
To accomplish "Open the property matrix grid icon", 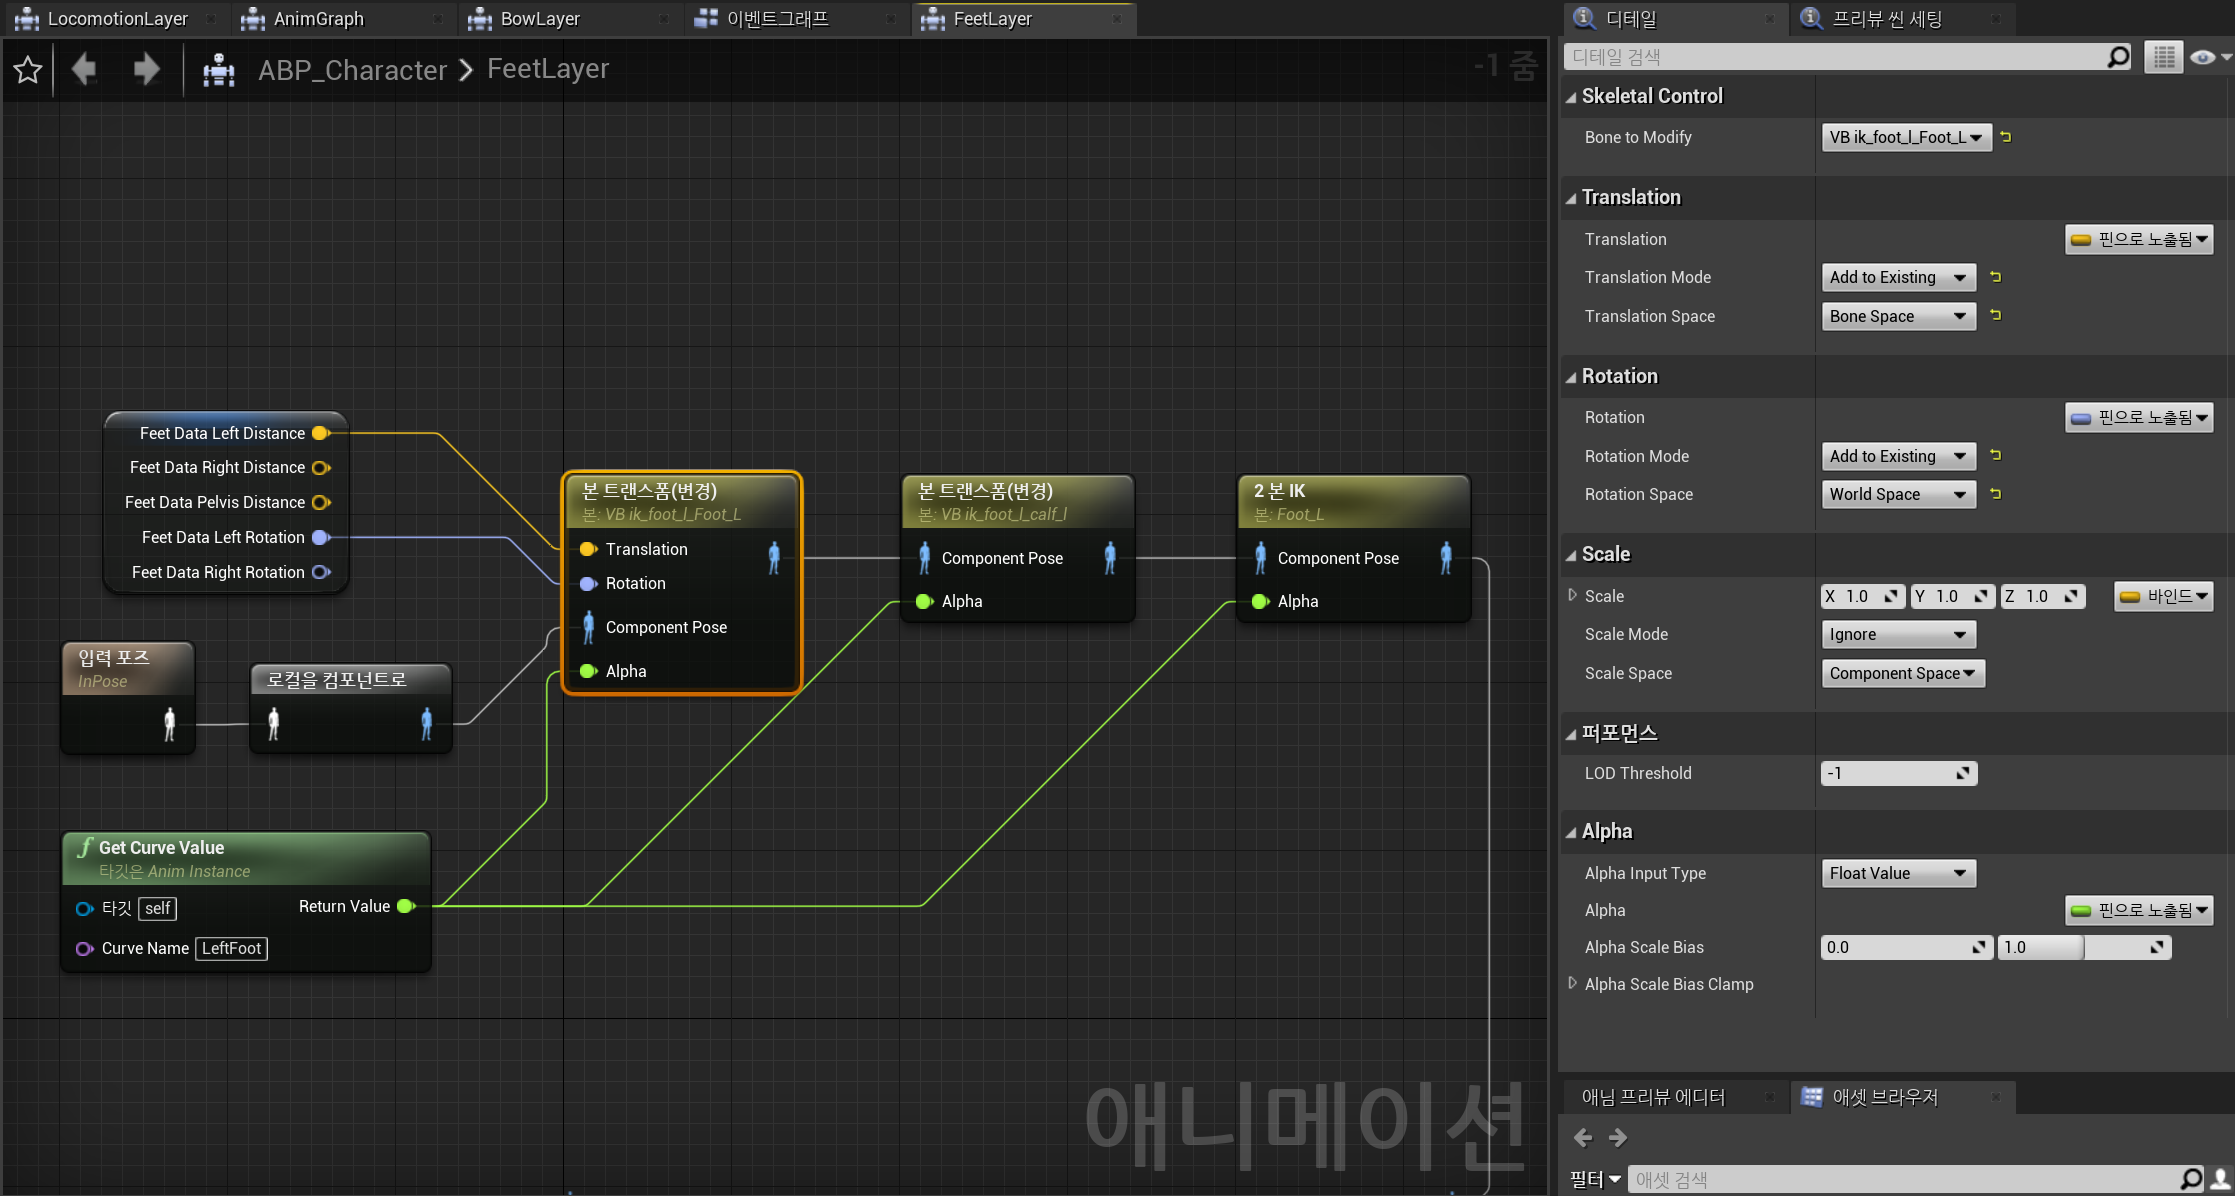I will coord(2163,57).
